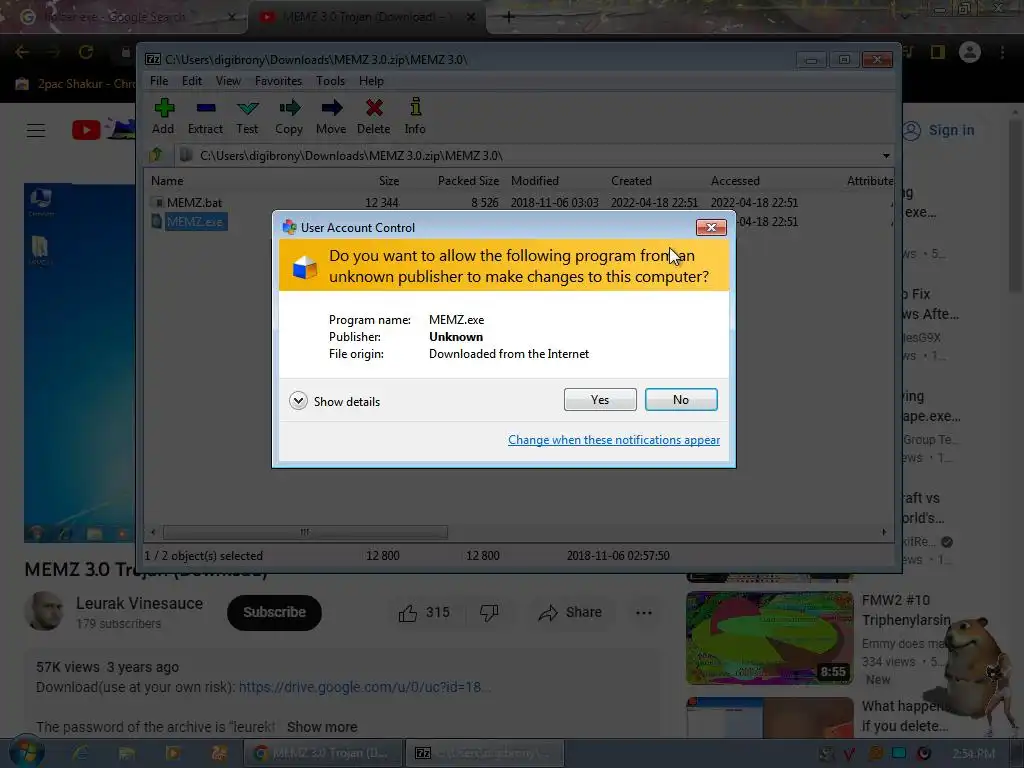Click the Chrome profile avatar icon
The image size is (1024, 768).
click(x=970, y=52)
